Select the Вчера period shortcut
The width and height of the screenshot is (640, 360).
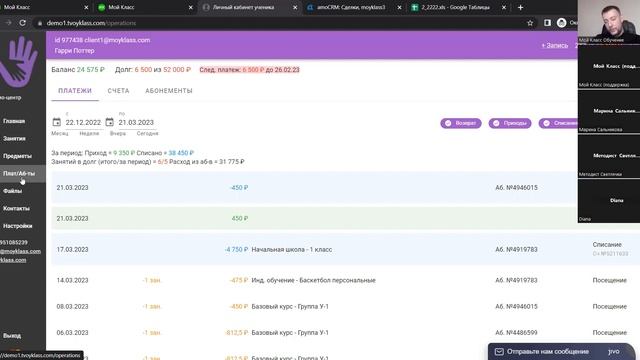(118, 133)
